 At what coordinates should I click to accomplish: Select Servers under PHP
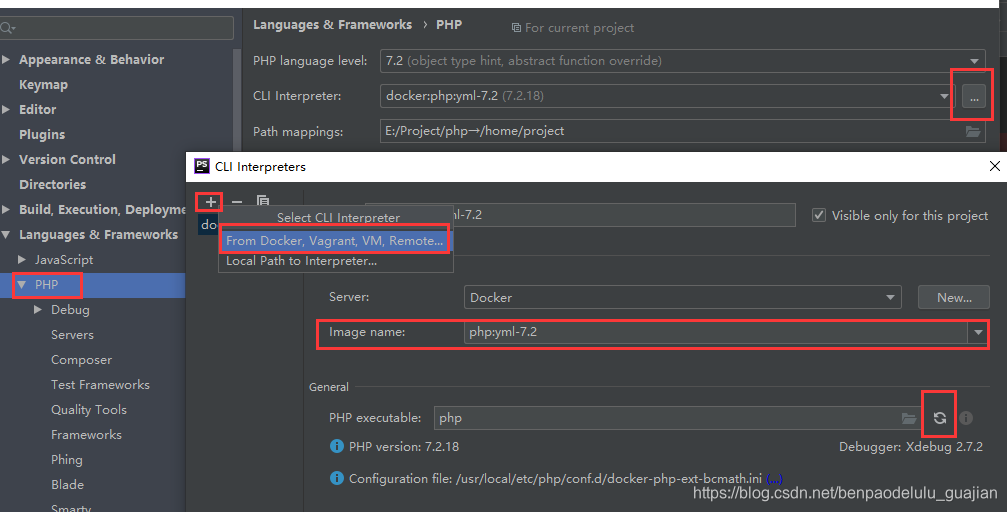72,335
